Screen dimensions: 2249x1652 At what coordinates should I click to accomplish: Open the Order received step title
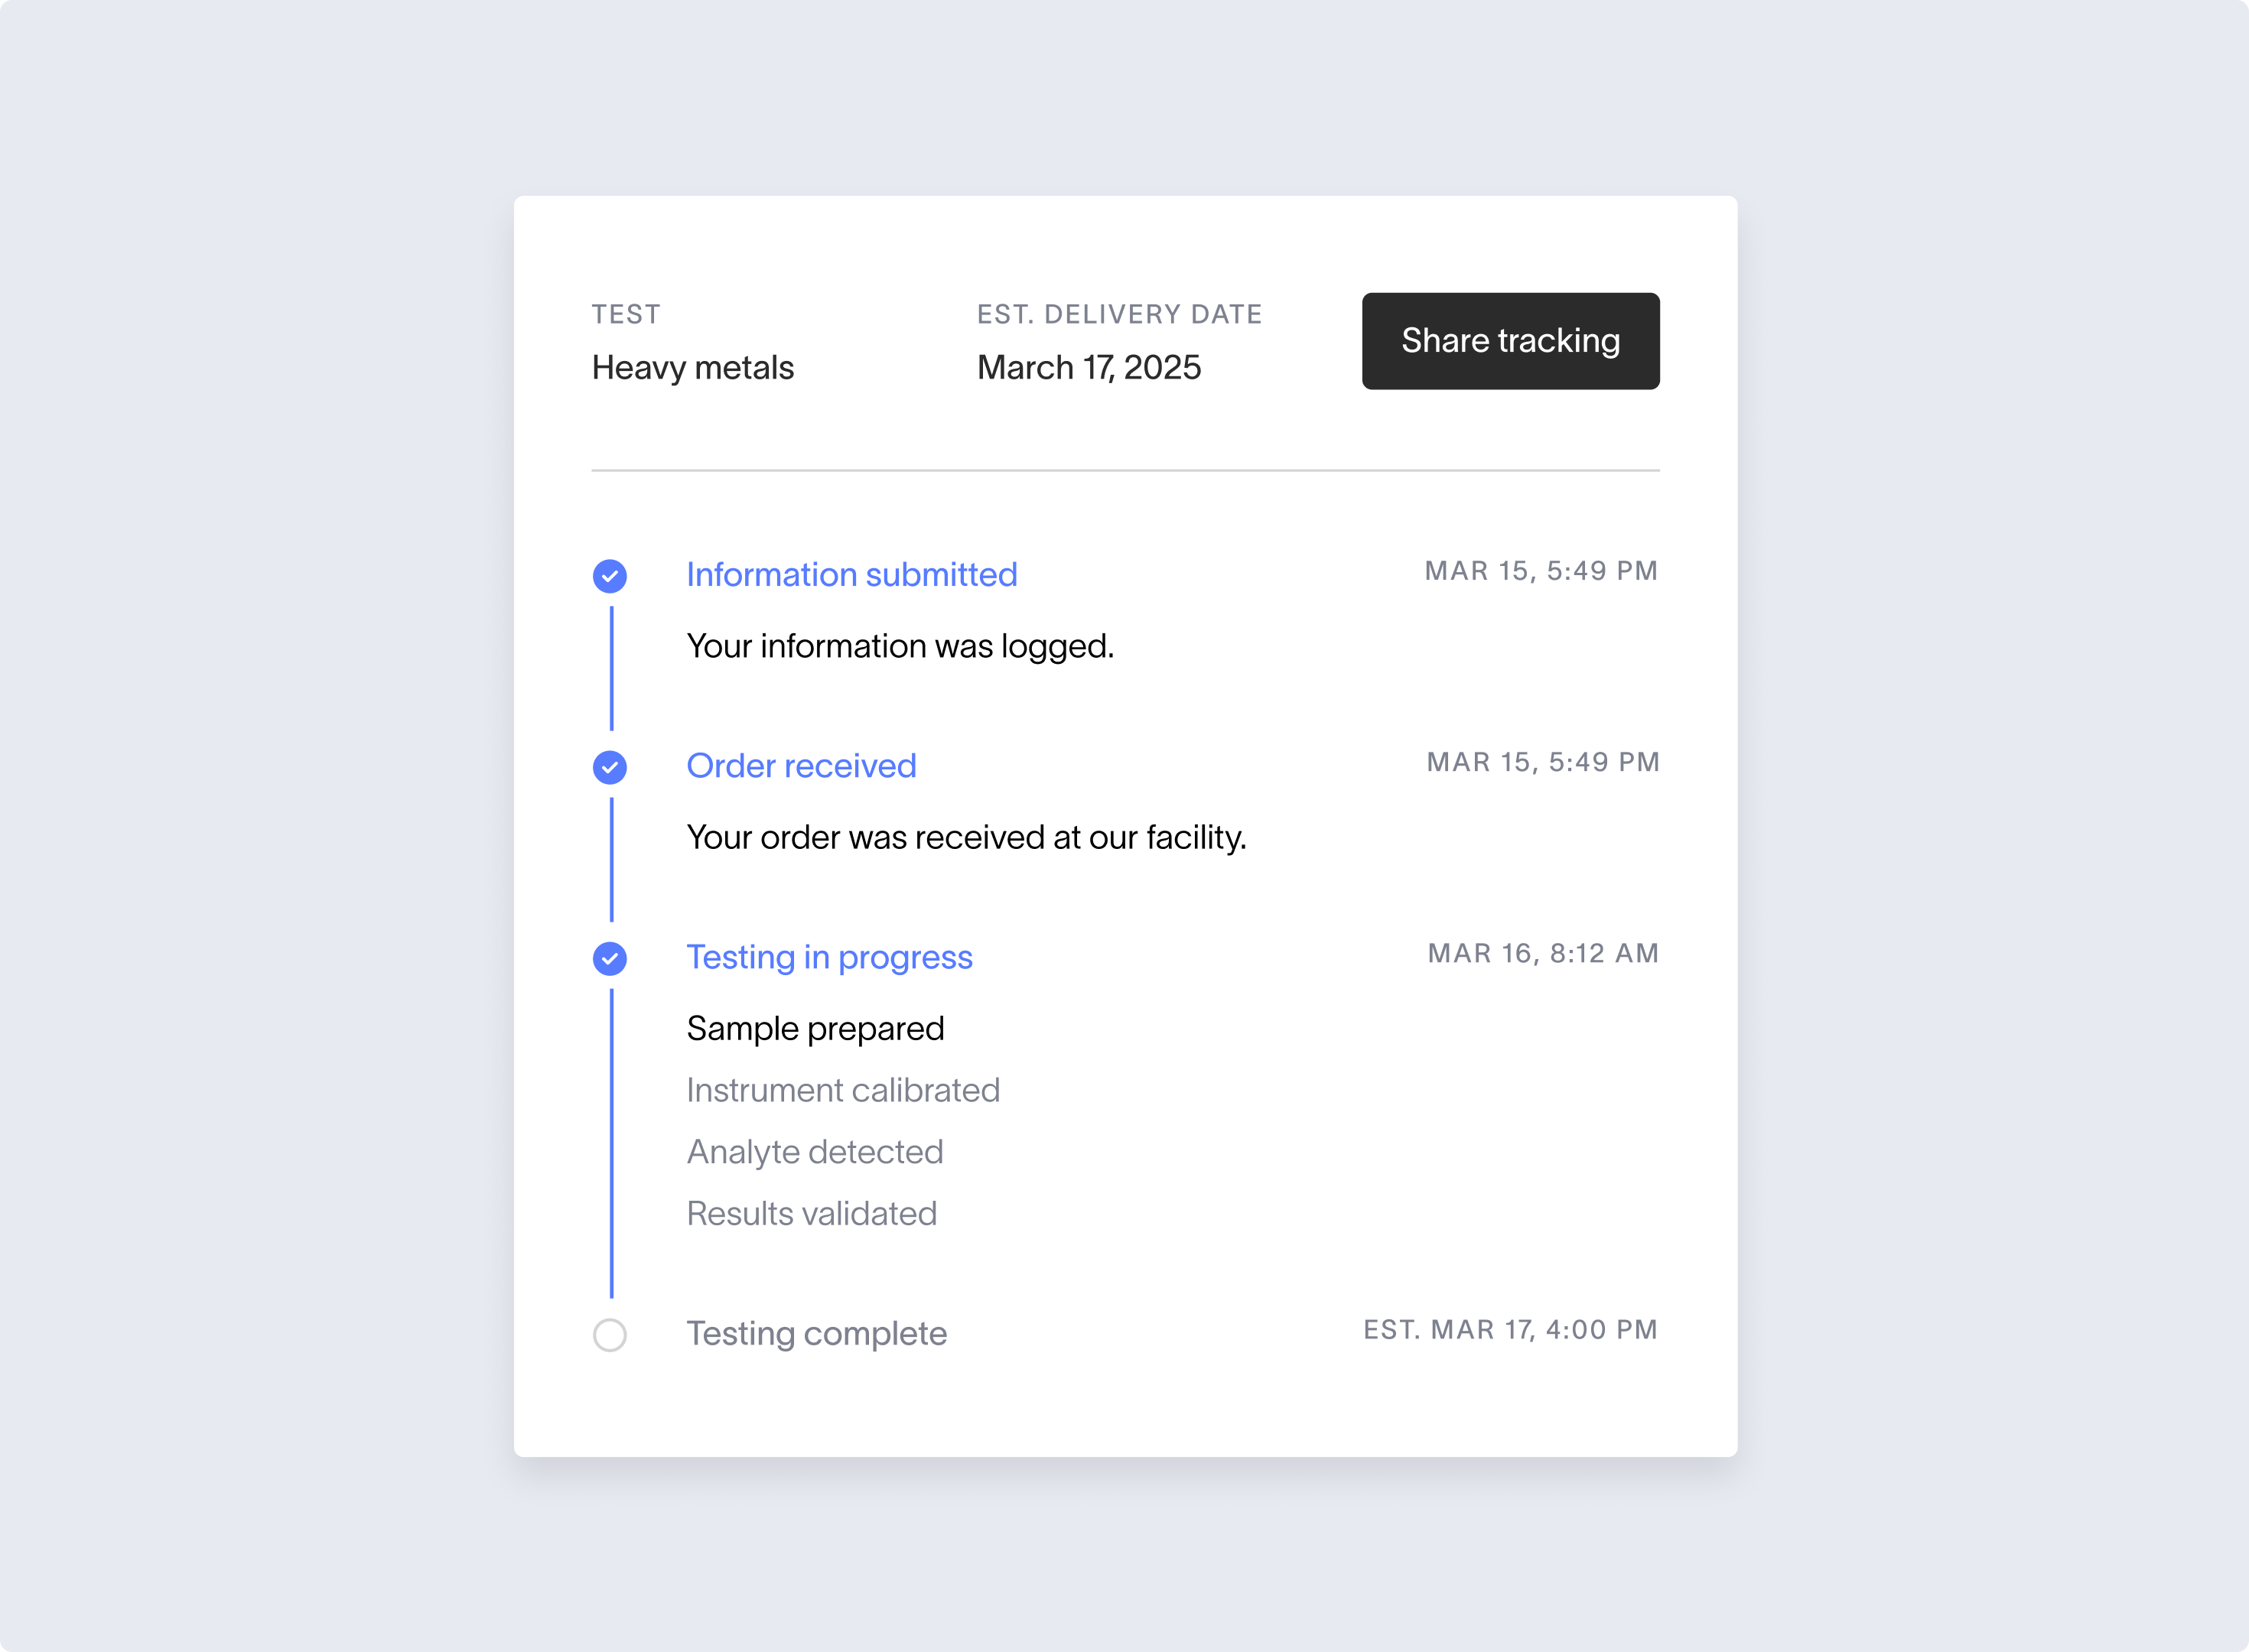pyautogui.click(x=801, y=766)
